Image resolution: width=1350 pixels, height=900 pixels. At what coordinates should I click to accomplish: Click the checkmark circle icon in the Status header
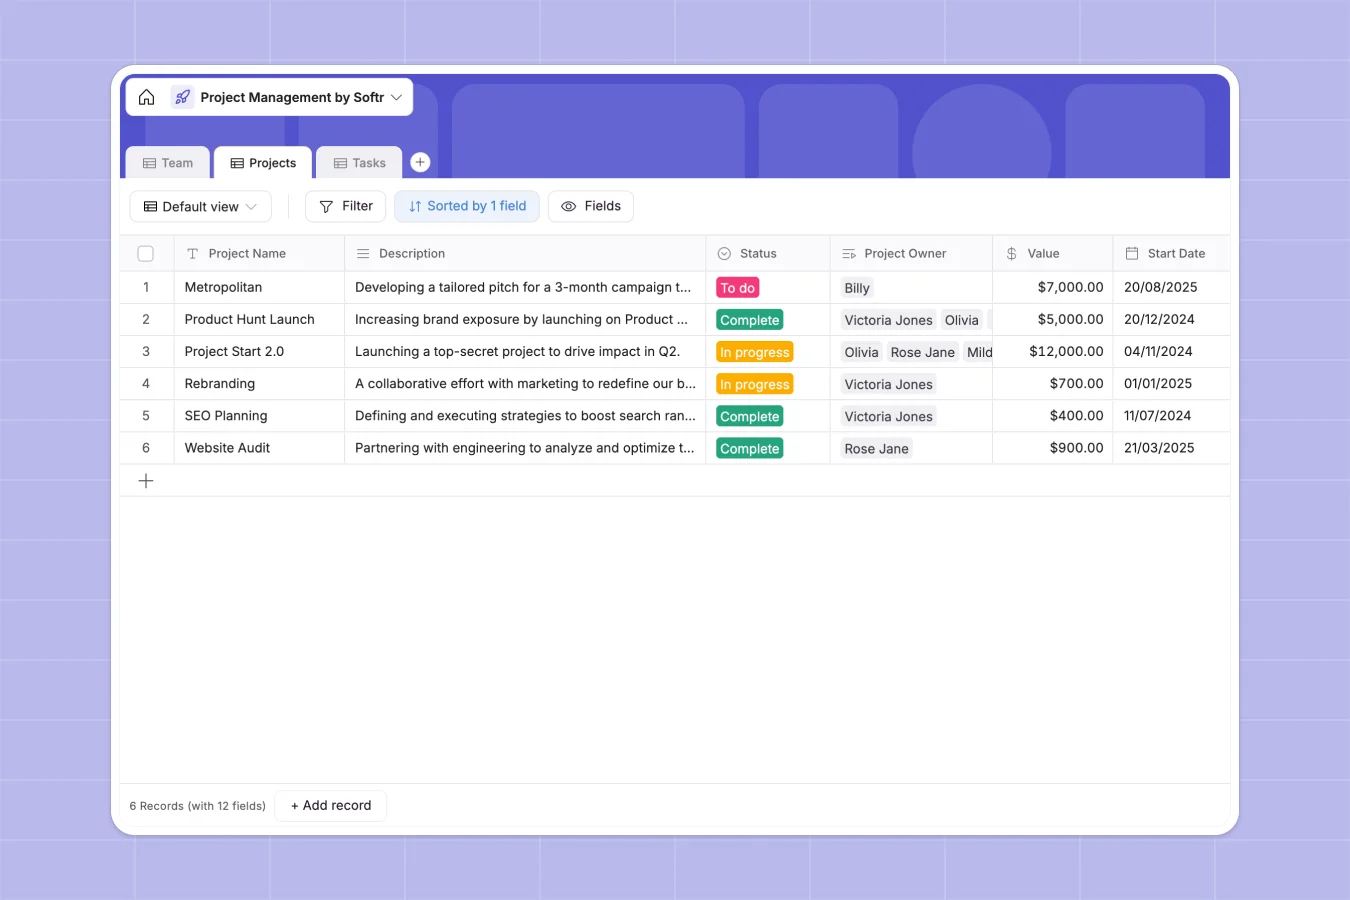722,253
